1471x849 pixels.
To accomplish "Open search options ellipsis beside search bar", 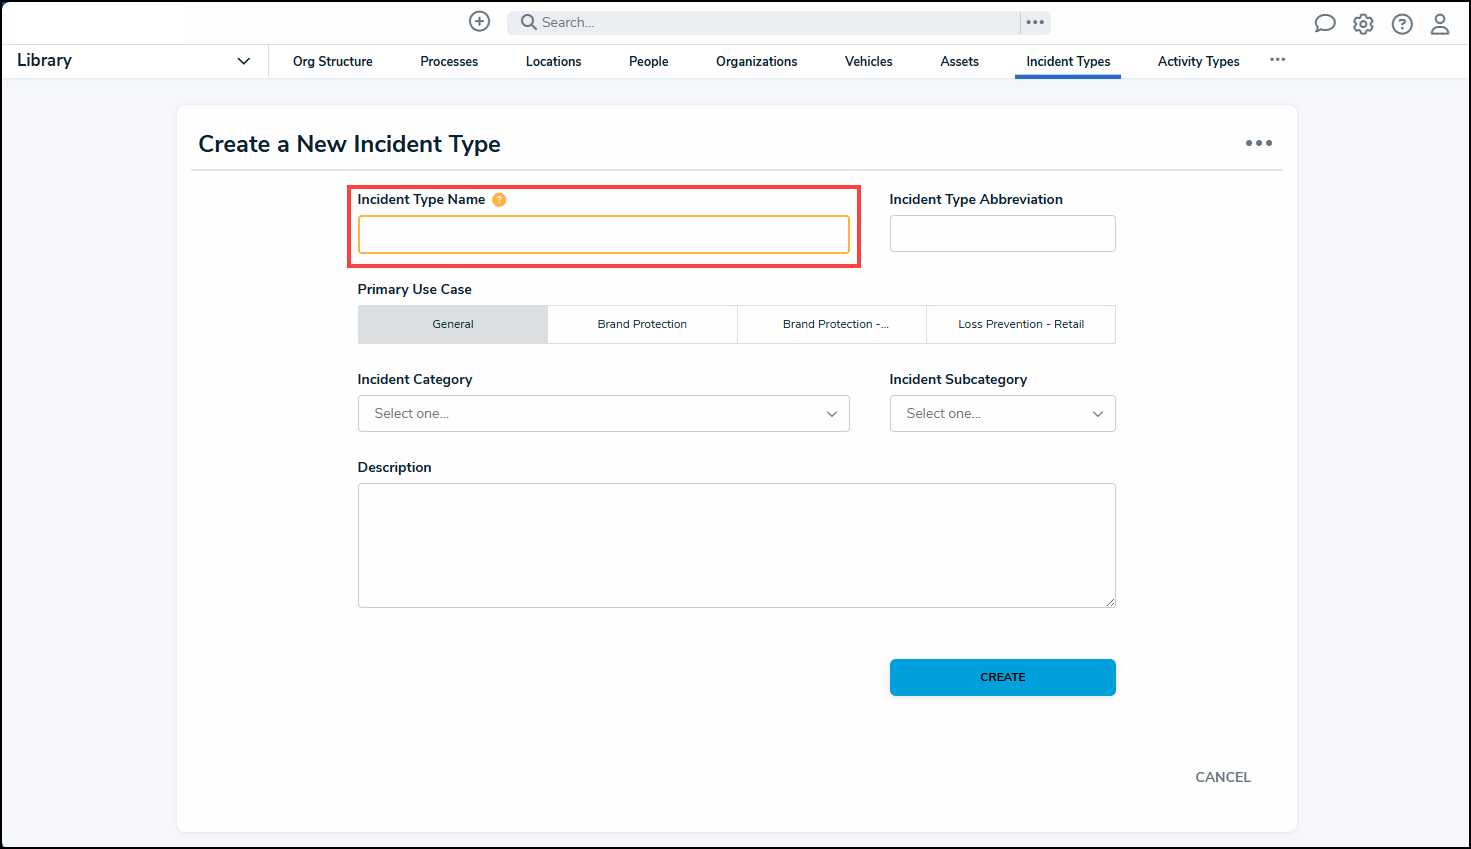I will [x=1035, y=22].
